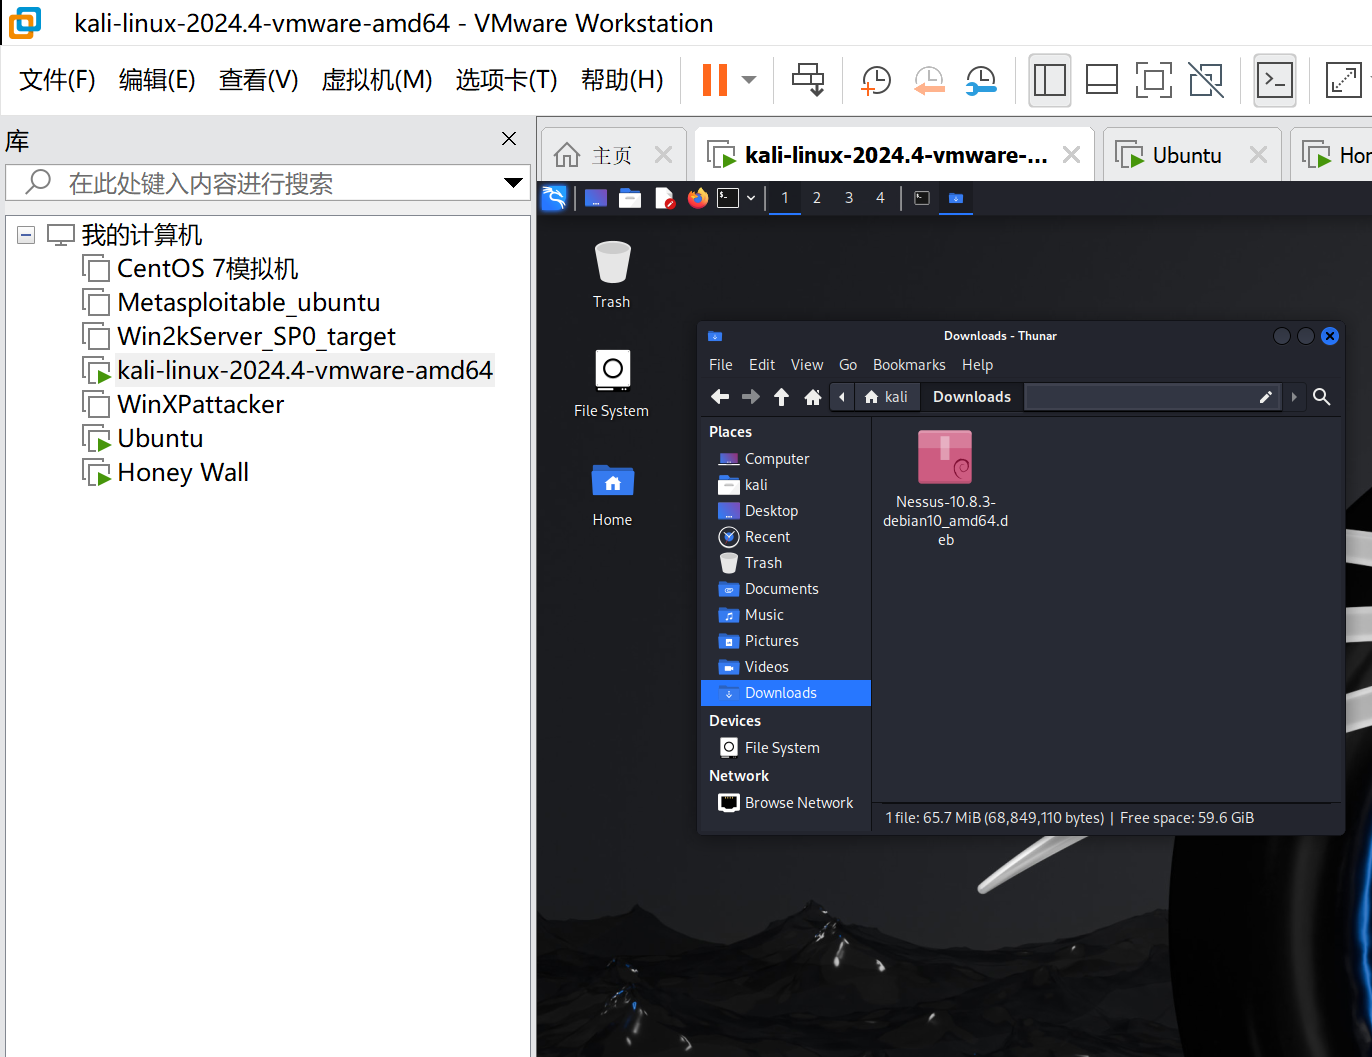The height and width of the screenshot is (1057, 1372).
Task: Search files with Thunar magnifier icon
Action: pyautogui.click(x=1321, y=397)
